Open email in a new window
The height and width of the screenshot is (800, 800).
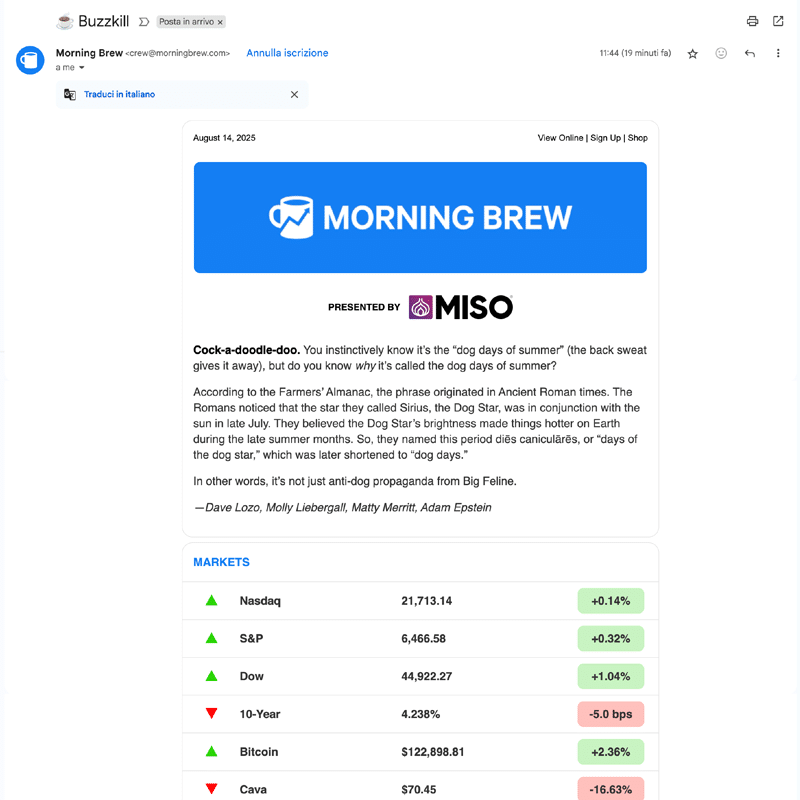778,21
